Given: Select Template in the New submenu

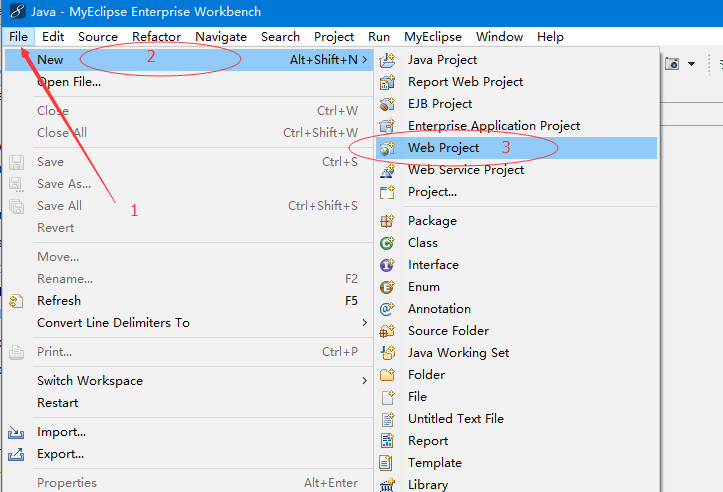Looking at the screenshot, I should click(516, 462).
